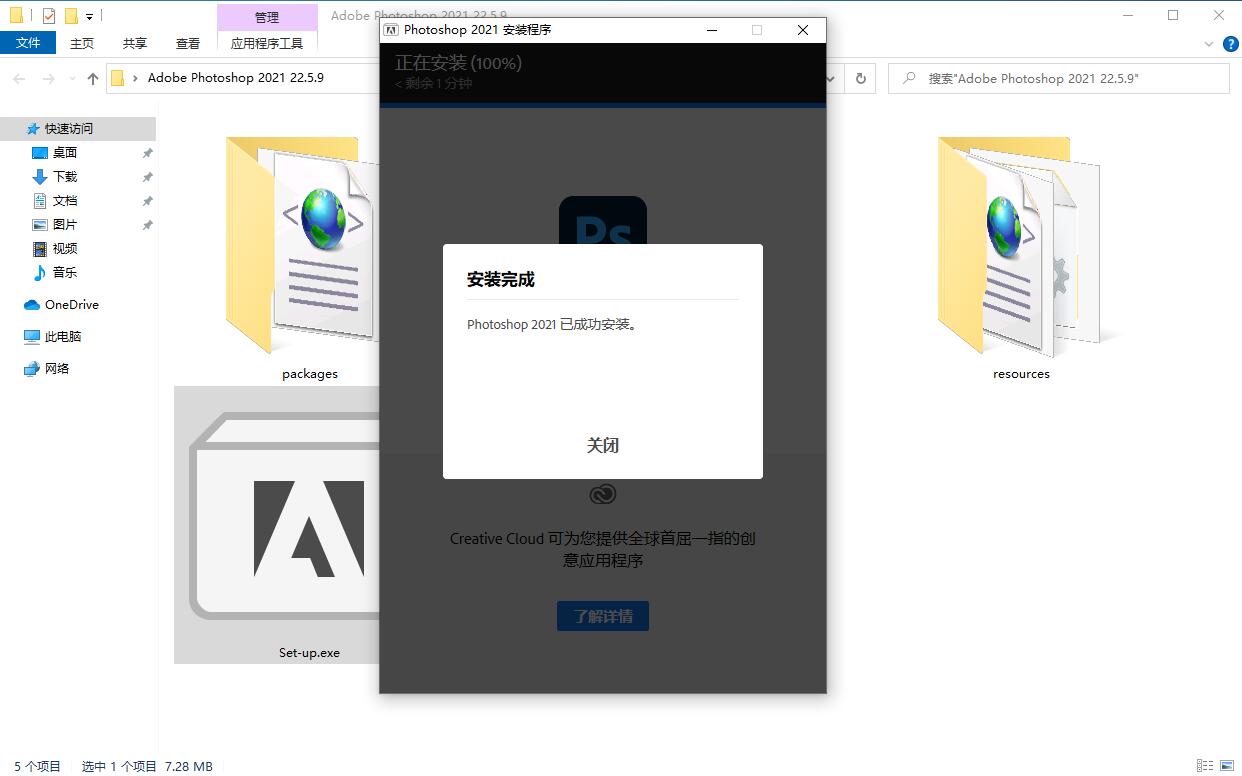Refresh the current folder view

coord(860,78)
